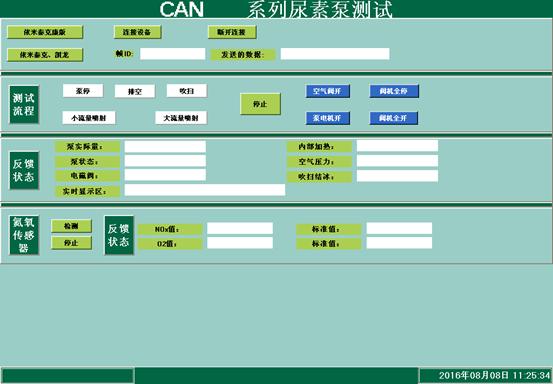This screenshot has height=384, width=553.
Task: Click the 标准值 field beside NOx值
Action: pyautogui.click(x=399, y=228)
